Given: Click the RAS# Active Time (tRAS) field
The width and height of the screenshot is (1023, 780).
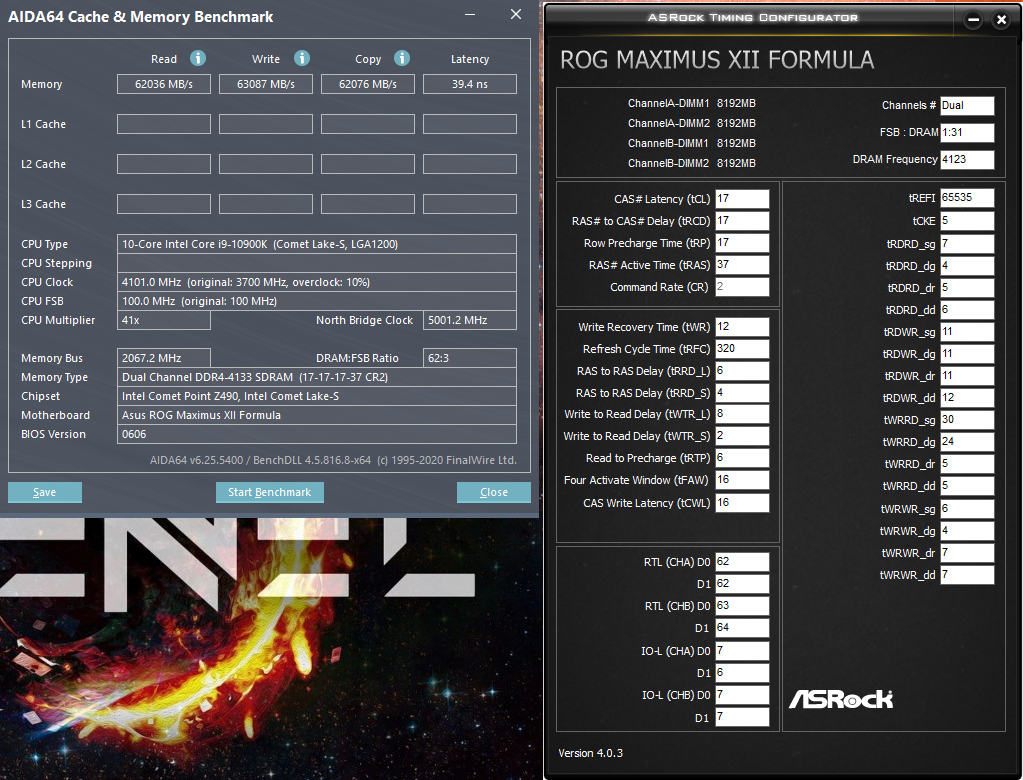Looking at the screenshot, I should [742, 265].
